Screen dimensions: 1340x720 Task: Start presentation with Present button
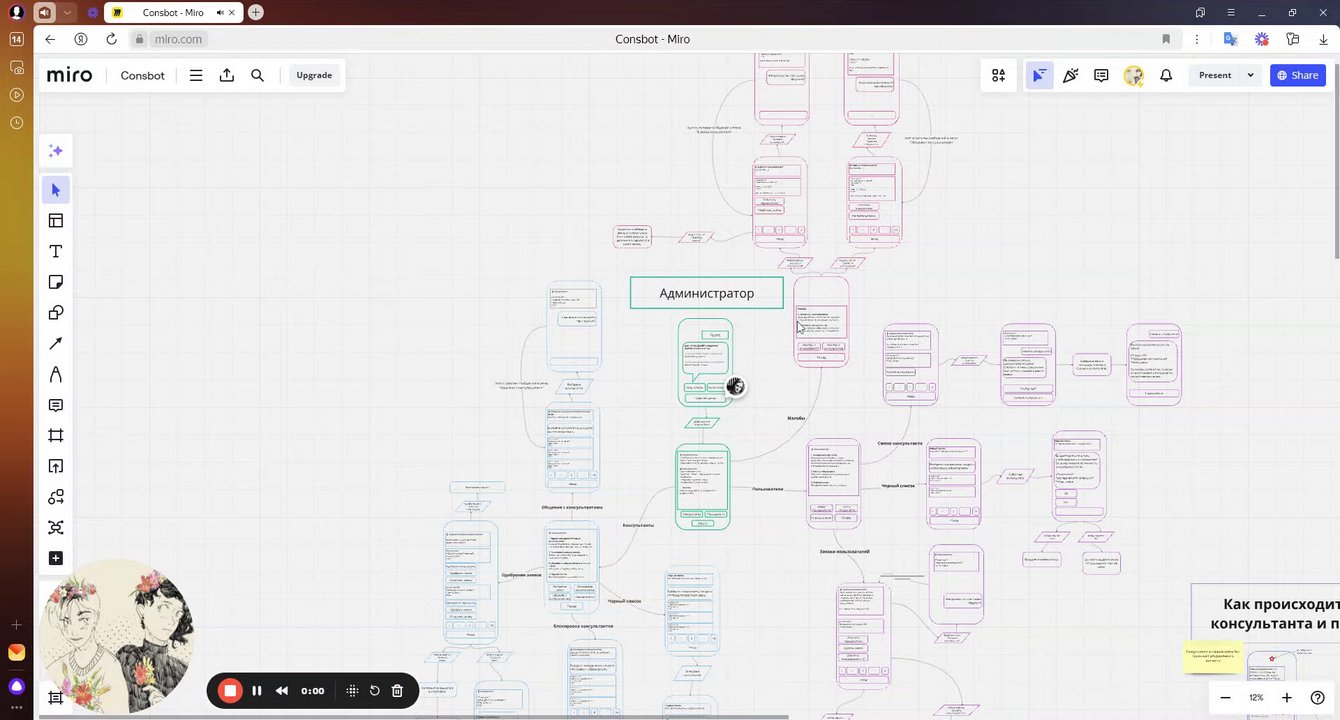coord(1215,75)
